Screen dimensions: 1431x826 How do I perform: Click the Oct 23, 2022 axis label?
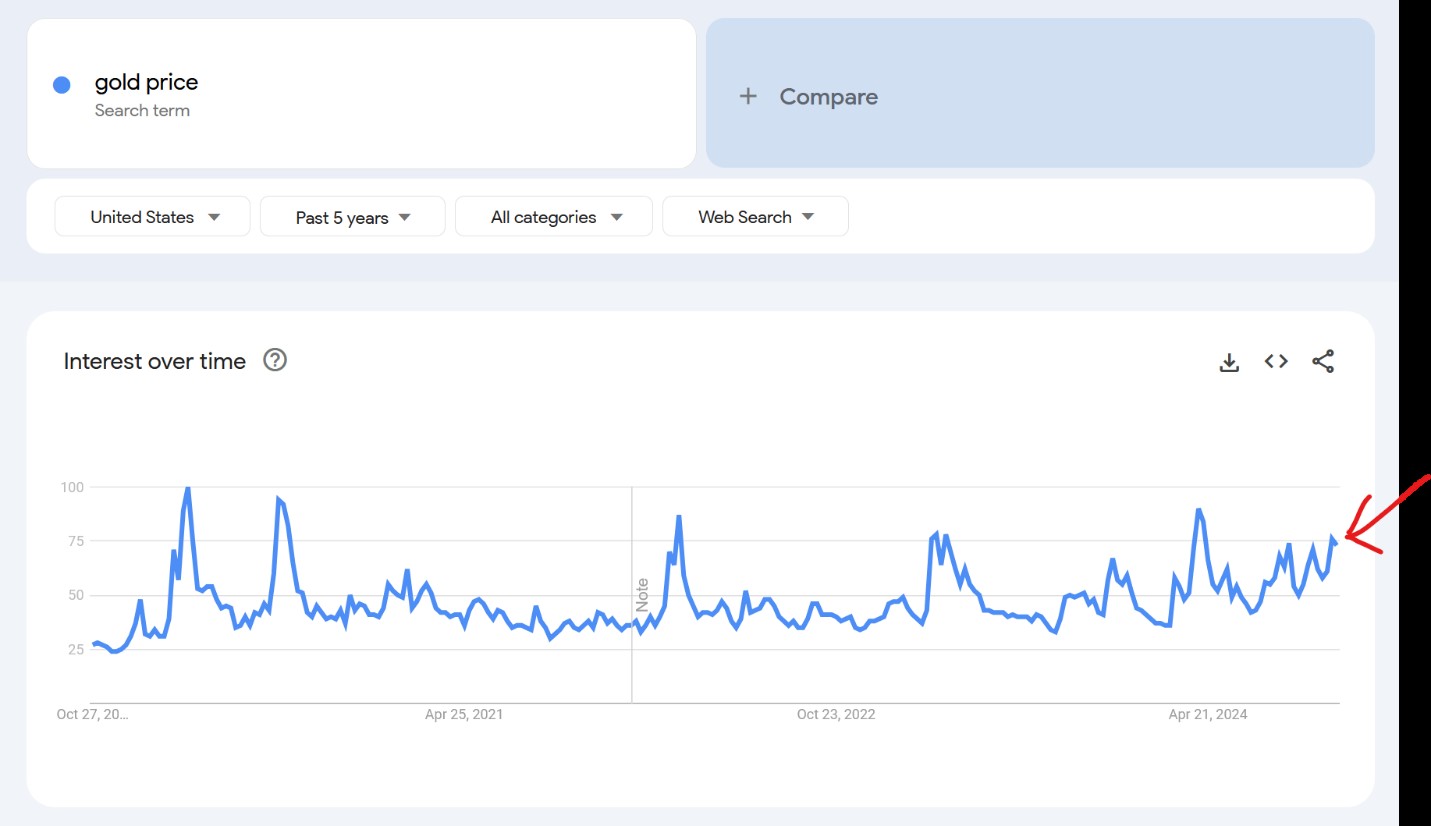[836, 714]
